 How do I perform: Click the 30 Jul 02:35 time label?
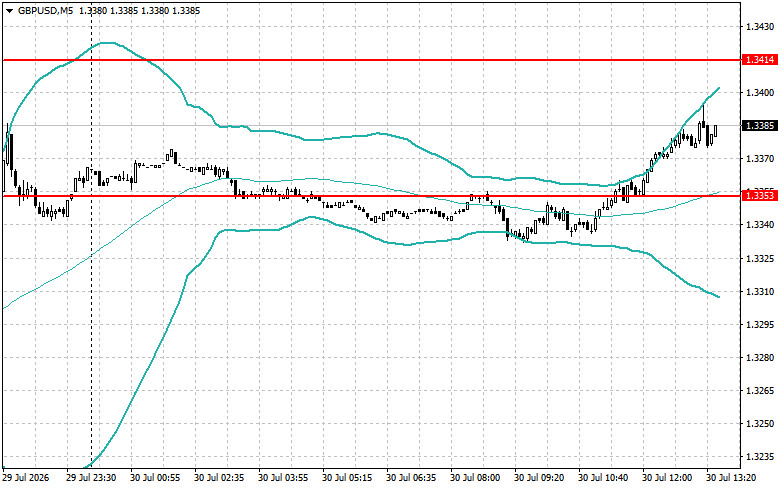219,478
